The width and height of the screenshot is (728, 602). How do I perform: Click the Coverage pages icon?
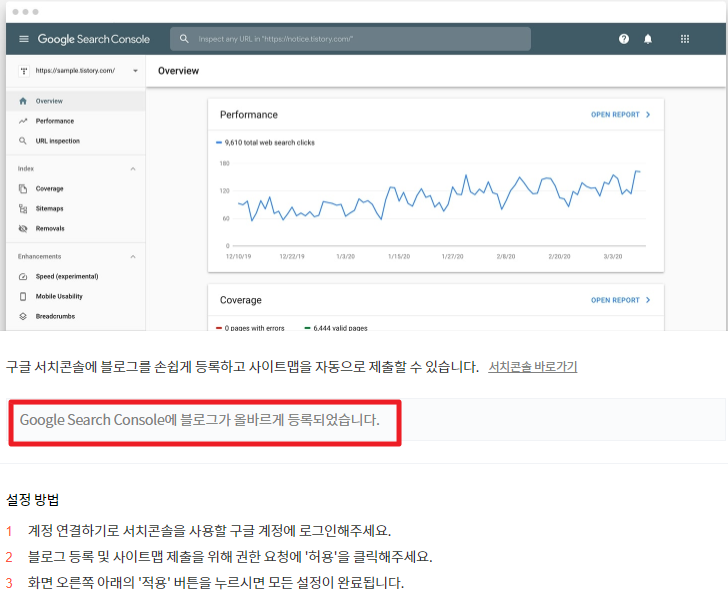coord(23,188)
